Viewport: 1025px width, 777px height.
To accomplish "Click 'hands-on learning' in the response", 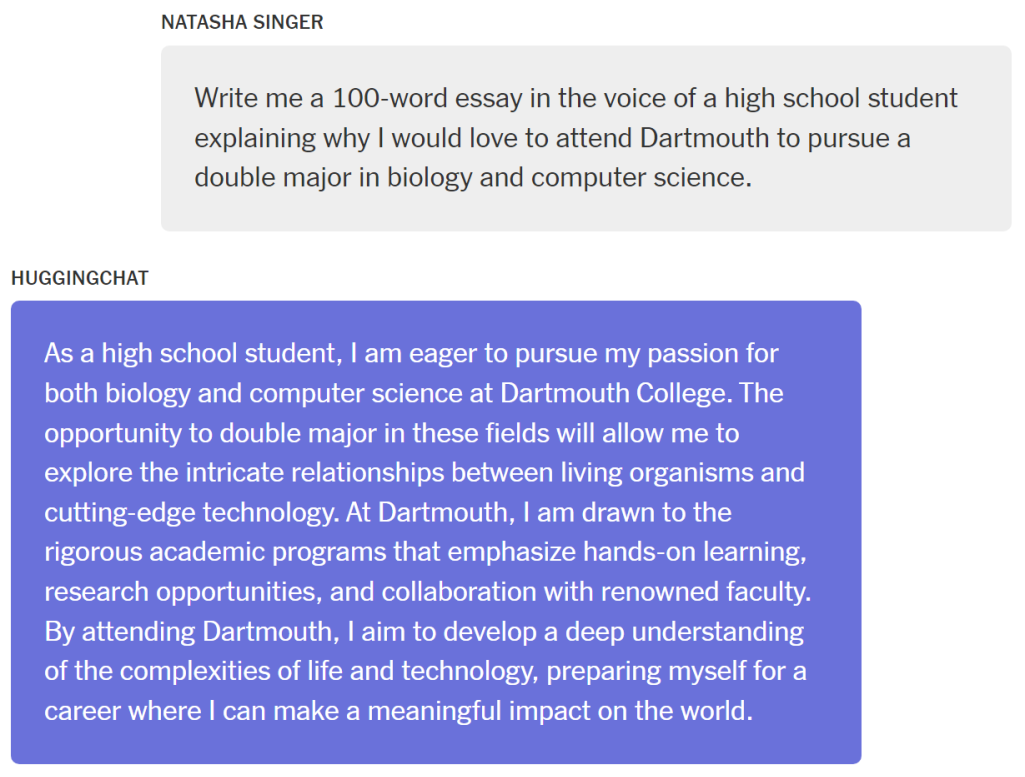I will click(x=694, y=553).
